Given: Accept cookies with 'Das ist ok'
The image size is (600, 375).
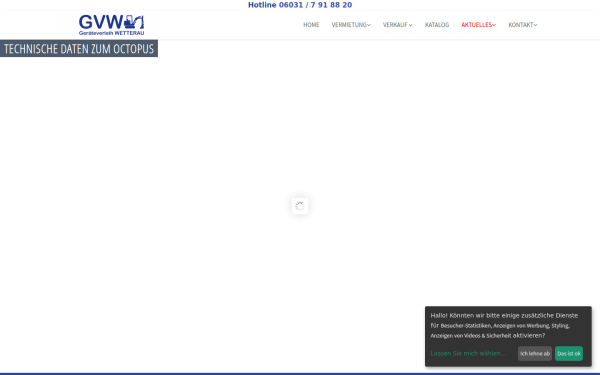Looking at the screenshot, I should 569,354.
